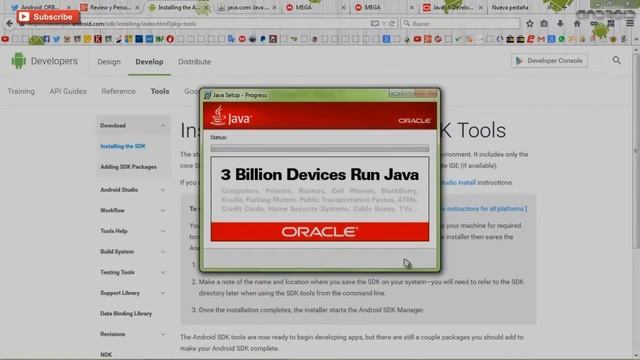Open the PayPal bookmark icon

(x=262, y=39)
